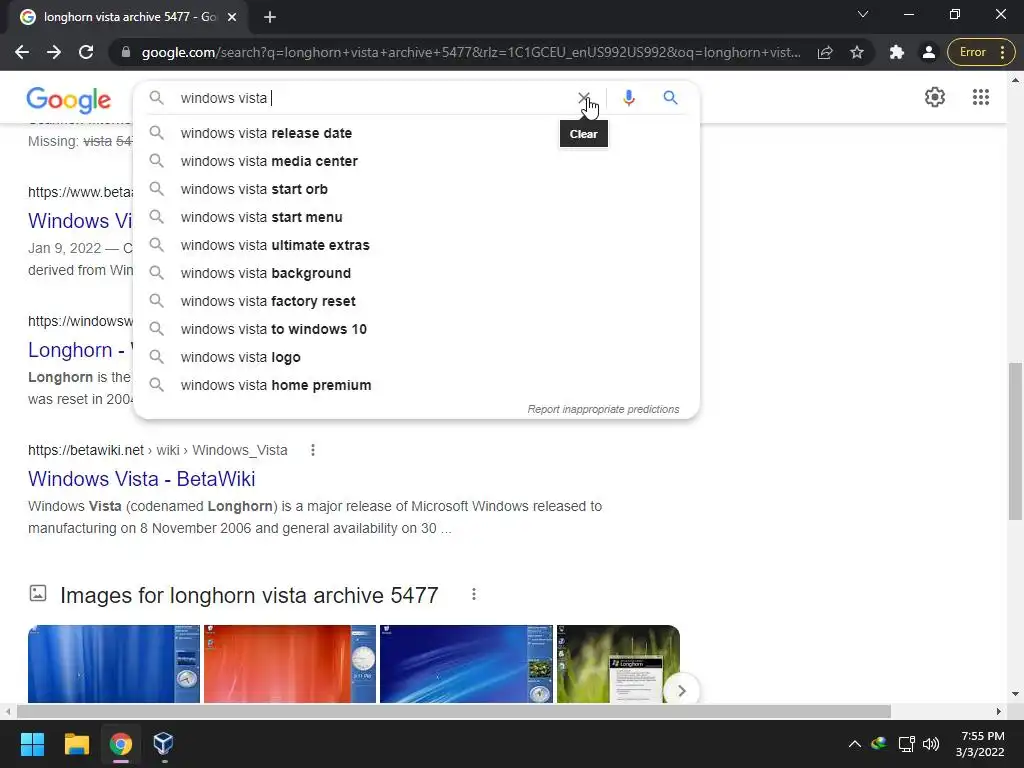Open Images for longhorn vista archive 5477
The image size is (1024, 768).
(x=249, y=596)
